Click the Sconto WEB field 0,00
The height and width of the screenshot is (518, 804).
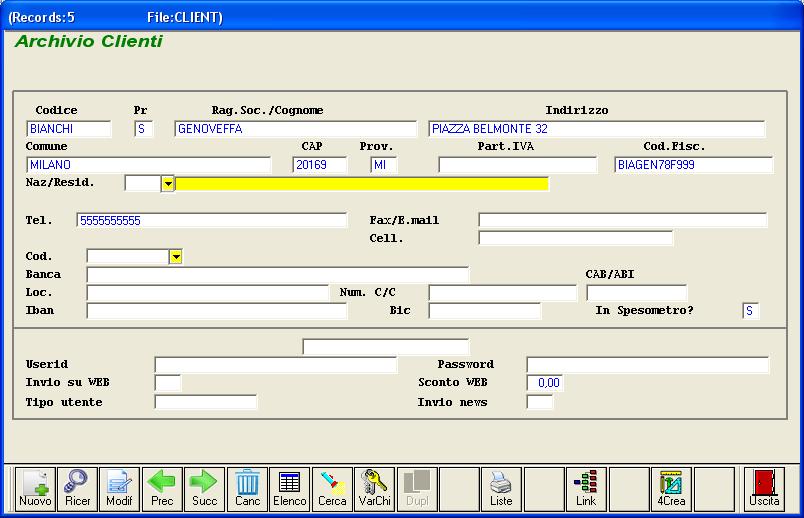pos(545,383)
